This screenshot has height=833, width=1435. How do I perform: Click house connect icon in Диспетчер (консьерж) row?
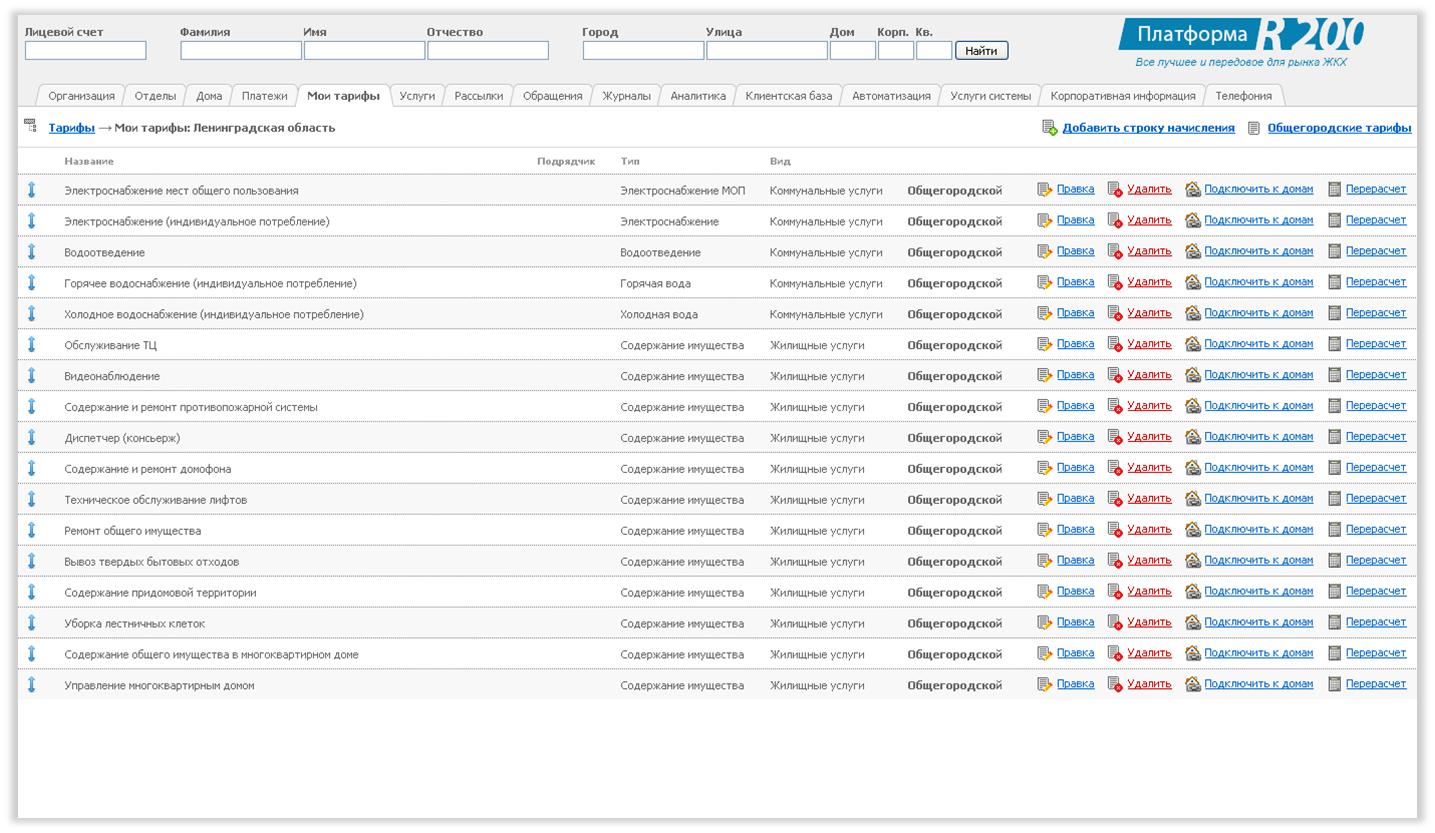(1193, 438)
